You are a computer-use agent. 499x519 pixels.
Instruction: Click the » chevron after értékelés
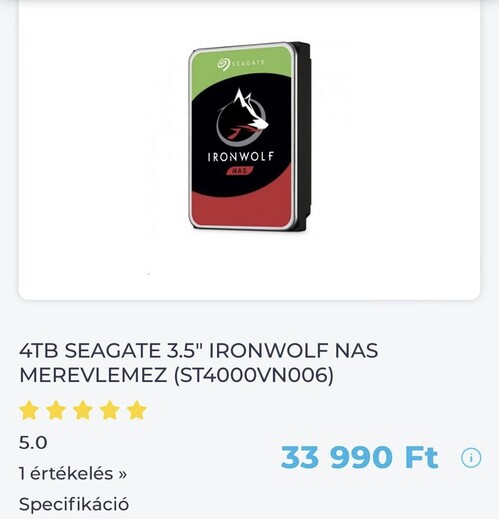(122, 474)
